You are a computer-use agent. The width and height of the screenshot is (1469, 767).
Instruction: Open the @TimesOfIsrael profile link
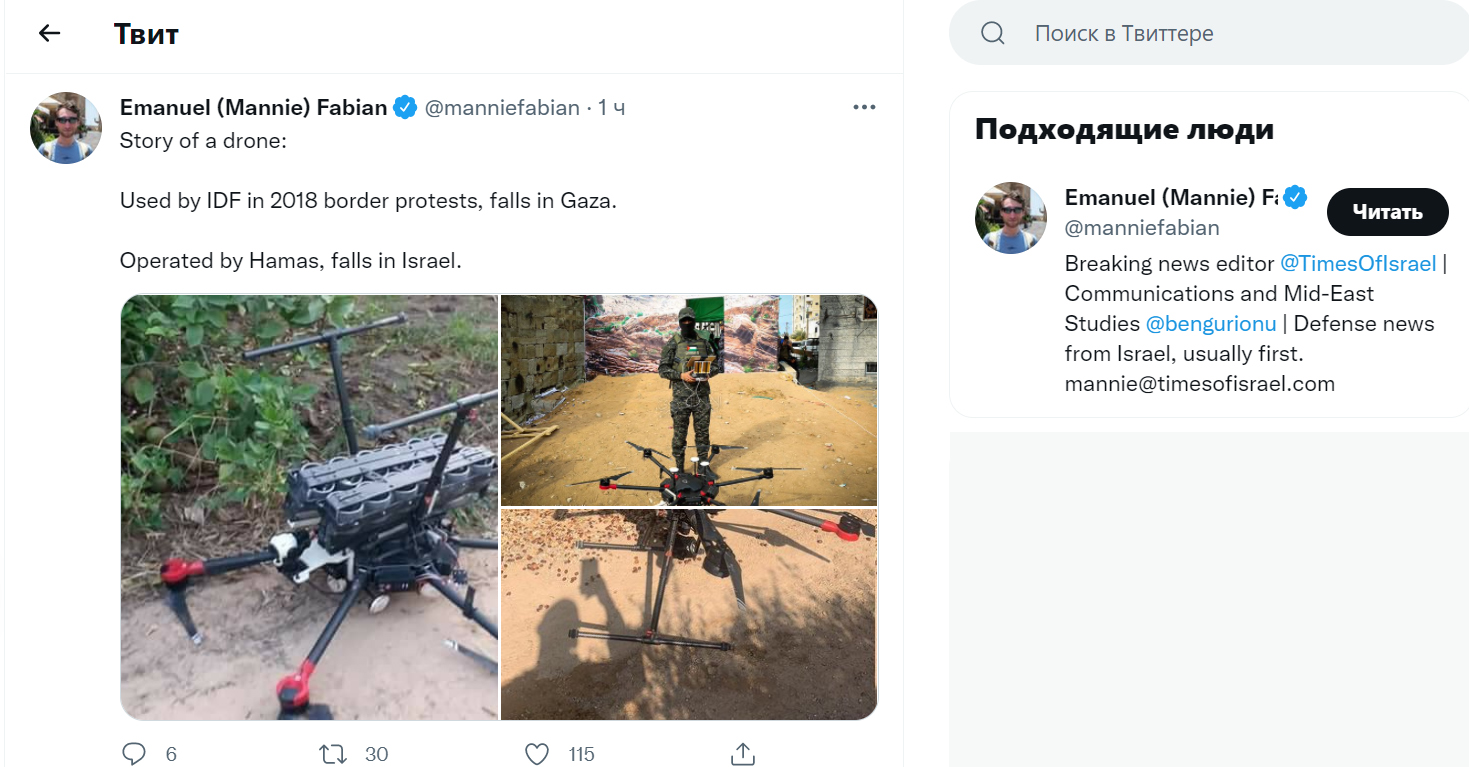(1358, 264)
